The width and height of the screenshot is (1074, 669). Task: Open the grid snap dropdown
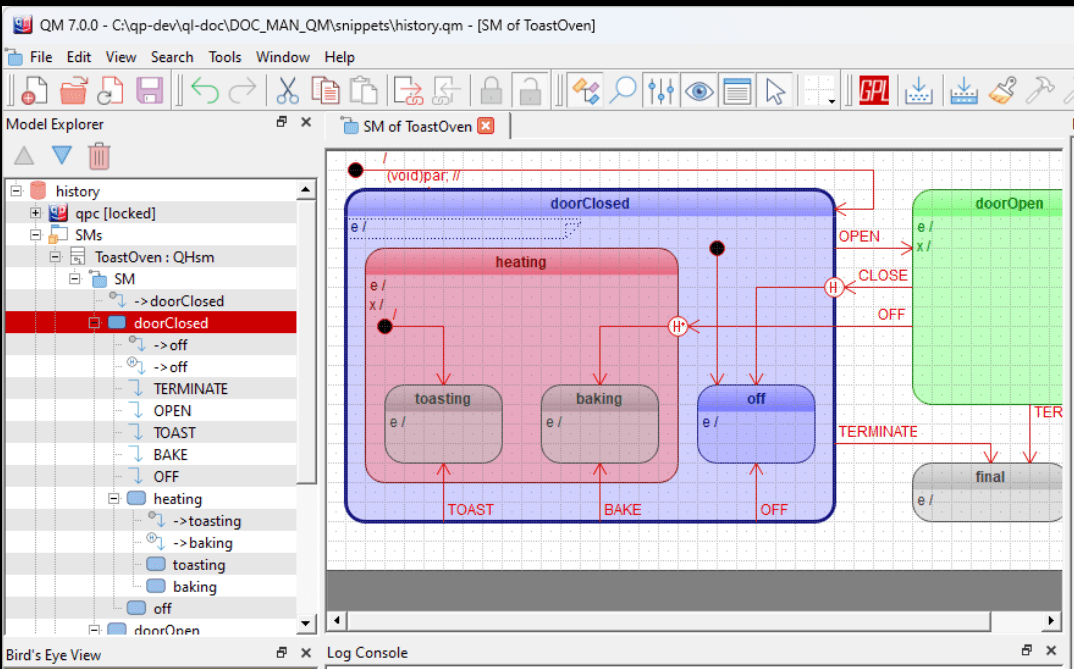coord(832,101)
